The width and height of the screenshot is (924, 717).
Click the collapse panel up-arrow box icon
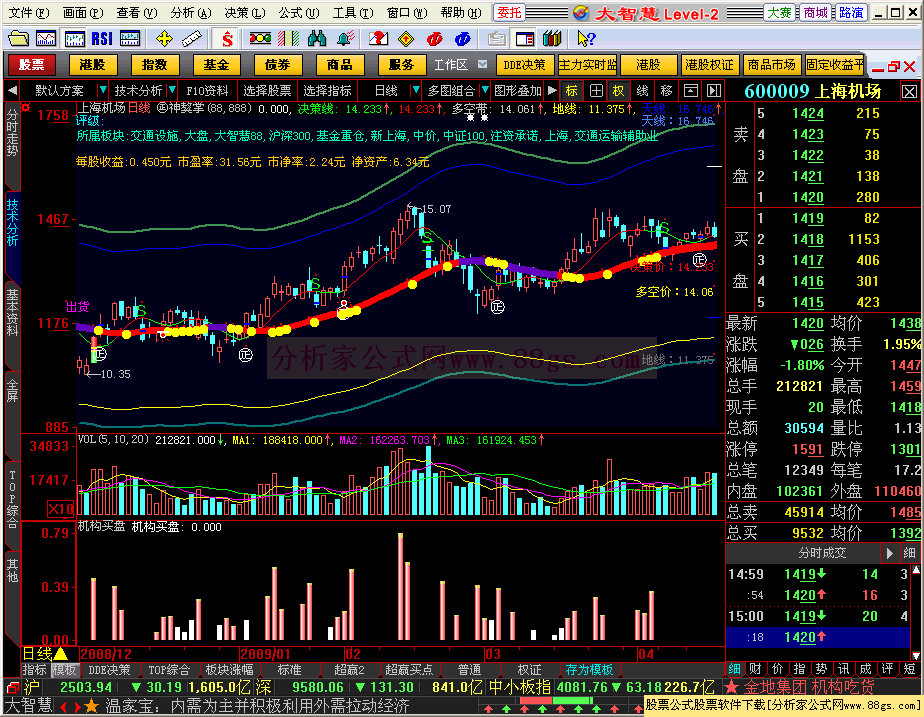(691, 91)
